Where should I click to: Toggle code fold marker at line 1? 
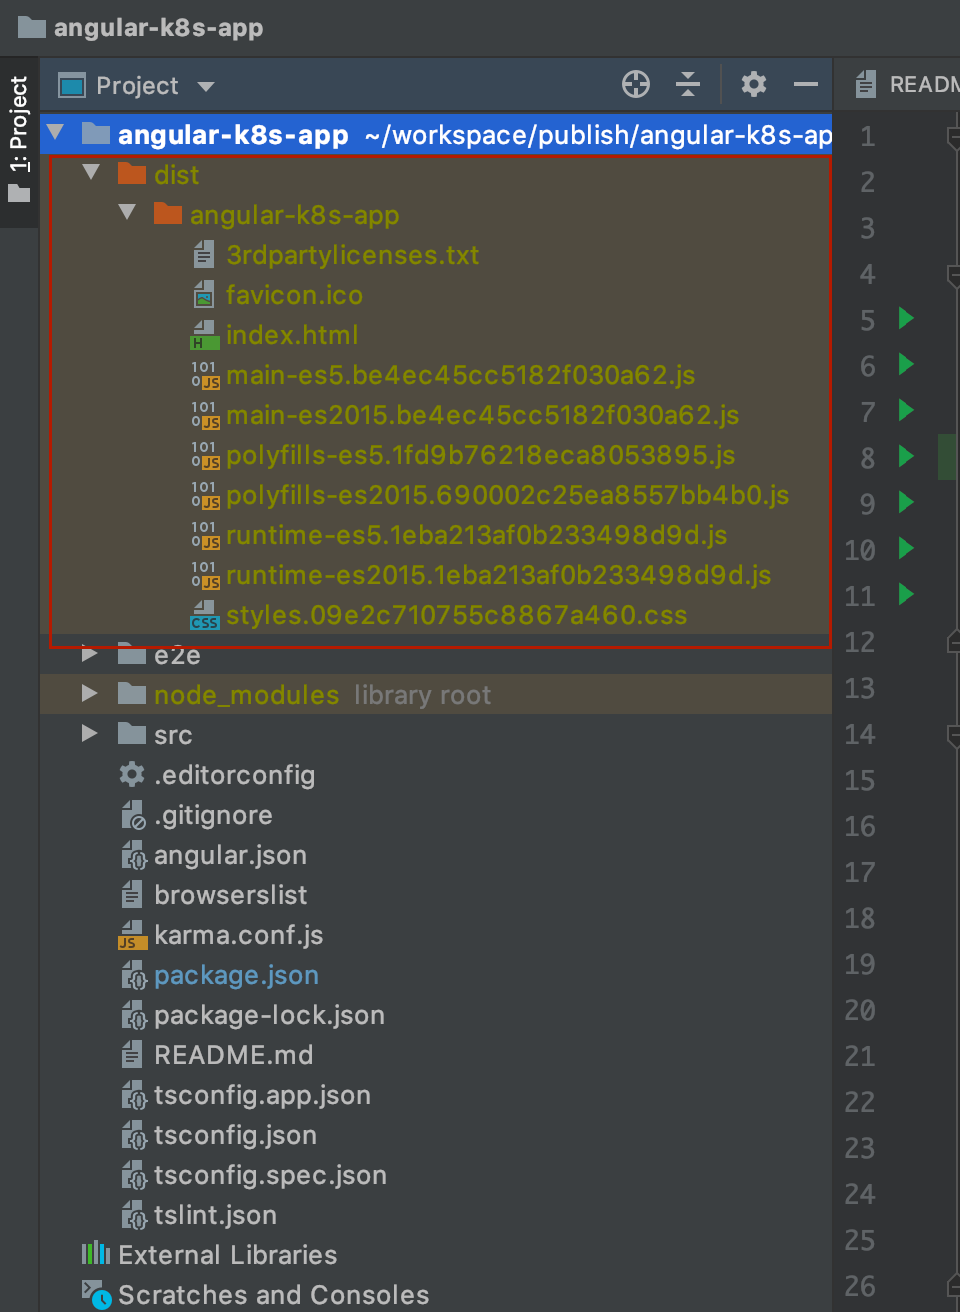[x=953, y=137]
